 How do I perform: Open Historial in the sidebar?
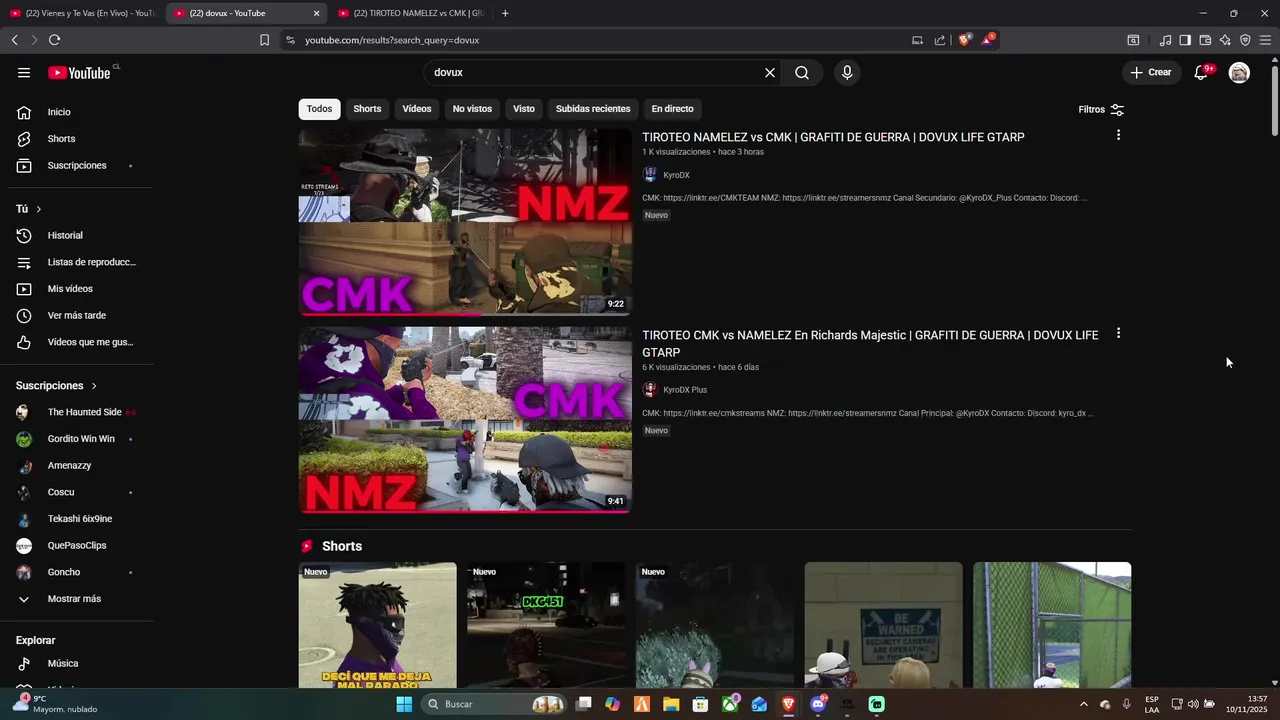tap(80, 235)
